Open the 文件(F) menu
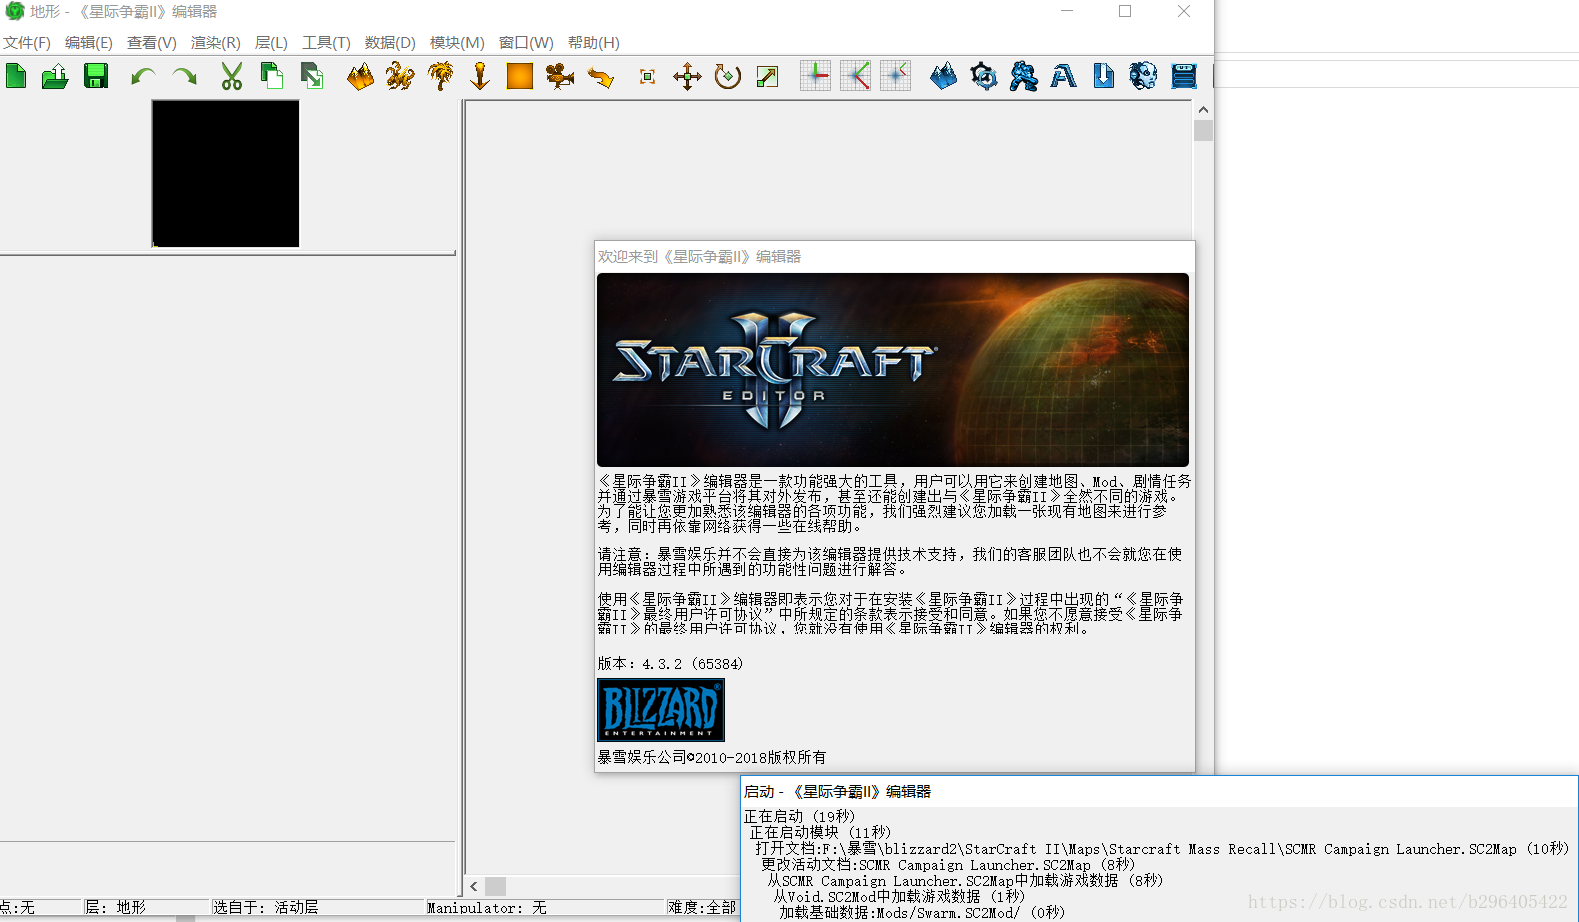 point(27,43)
